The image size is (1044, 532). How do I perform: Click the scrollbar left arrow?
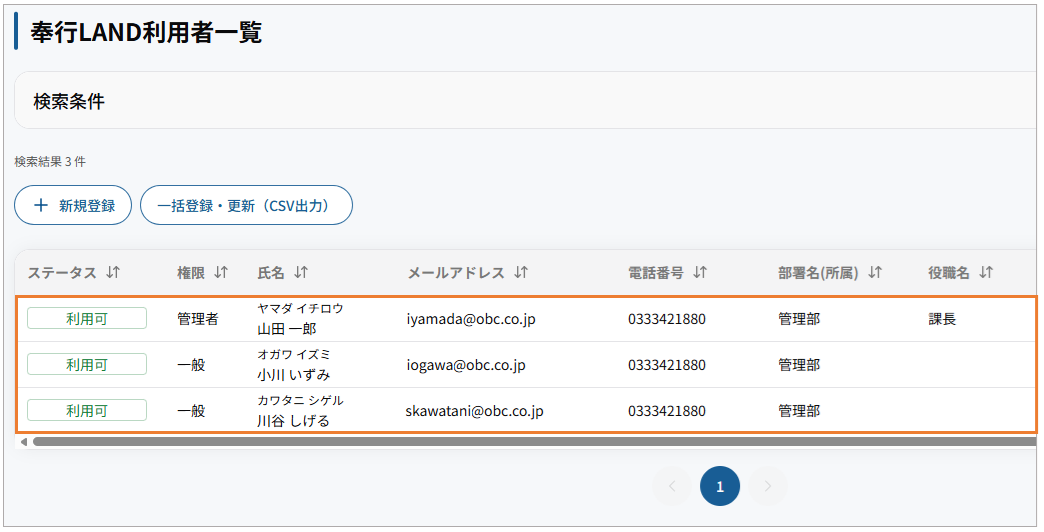(23, 441)
